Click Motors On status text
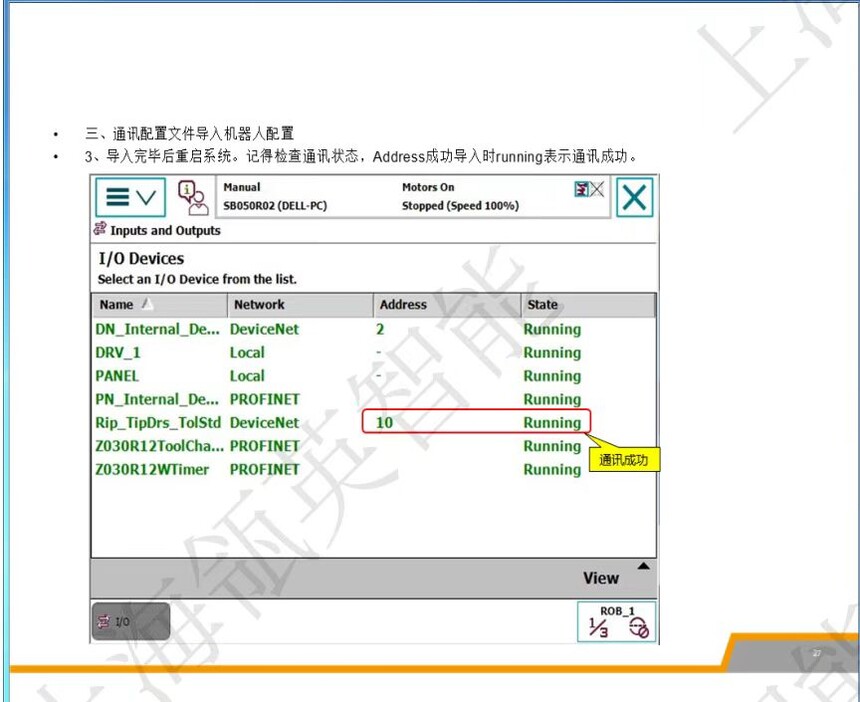The height and width of the screenshot is (702, 860). coord(428,187)
